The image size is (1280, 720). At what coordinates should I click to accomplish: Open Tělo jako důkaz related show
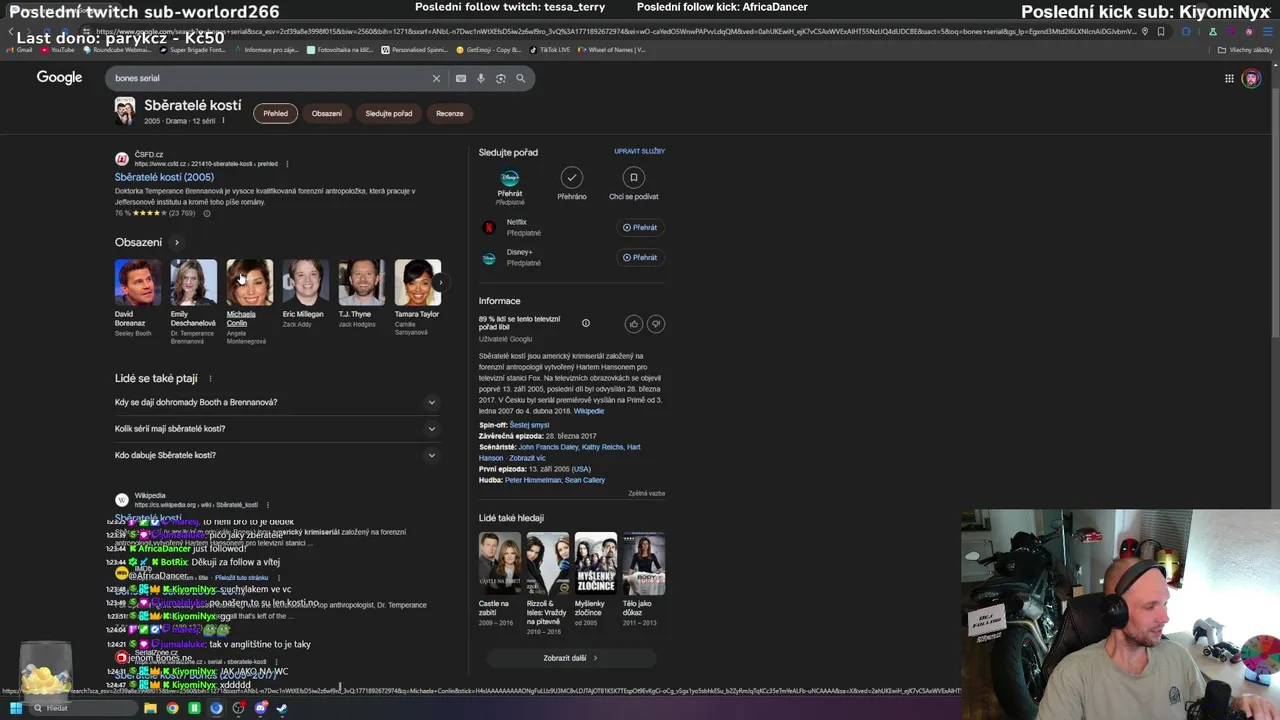point(644,564)
